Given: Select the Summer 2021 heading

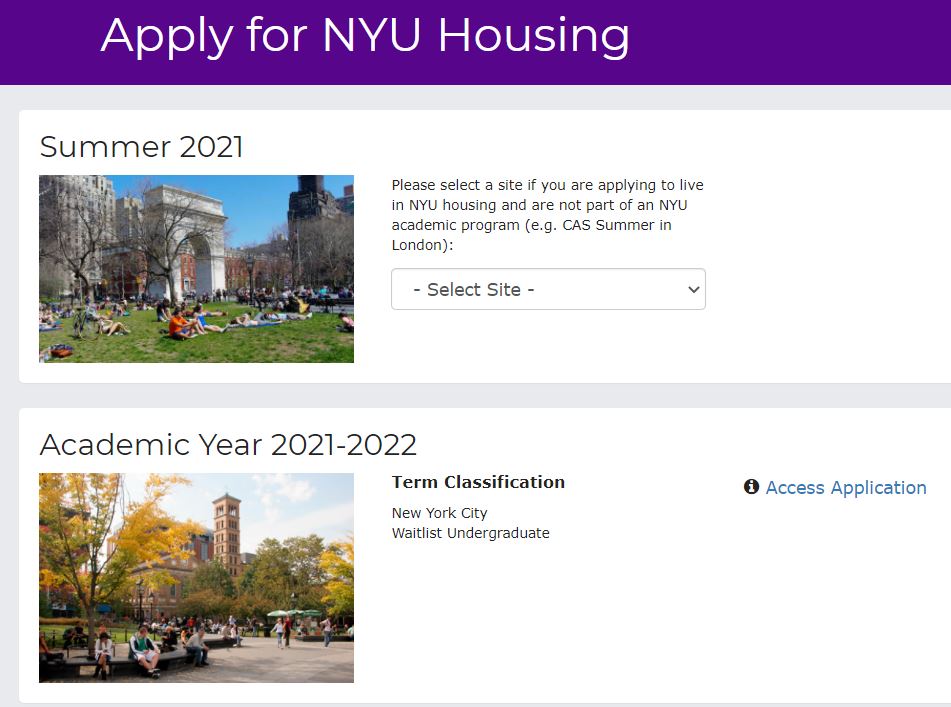Looking at the screenshot, I should point(141,147).
